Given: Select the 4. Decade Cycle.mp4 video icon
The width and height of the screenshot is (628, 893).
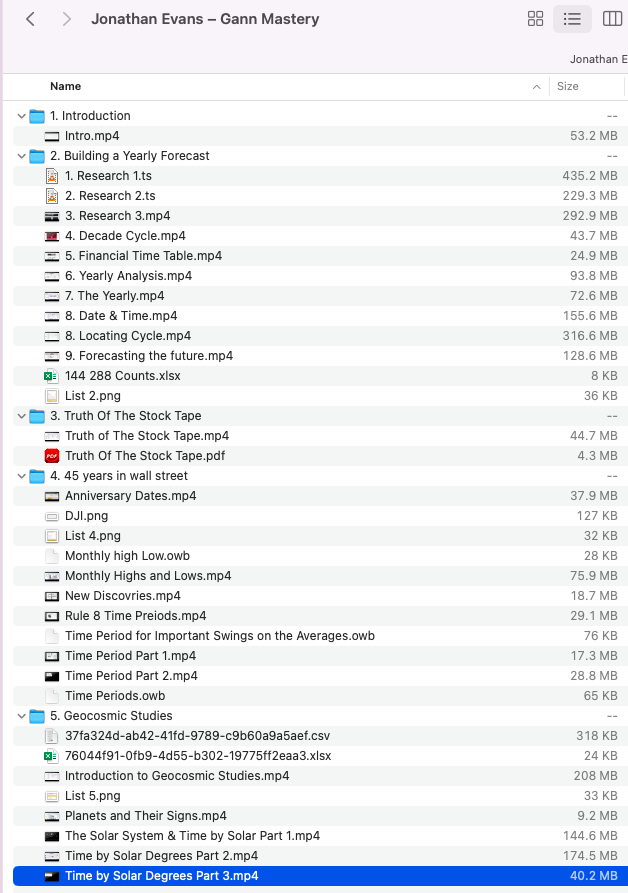Looking at the screenshot, I should [52, 236].
